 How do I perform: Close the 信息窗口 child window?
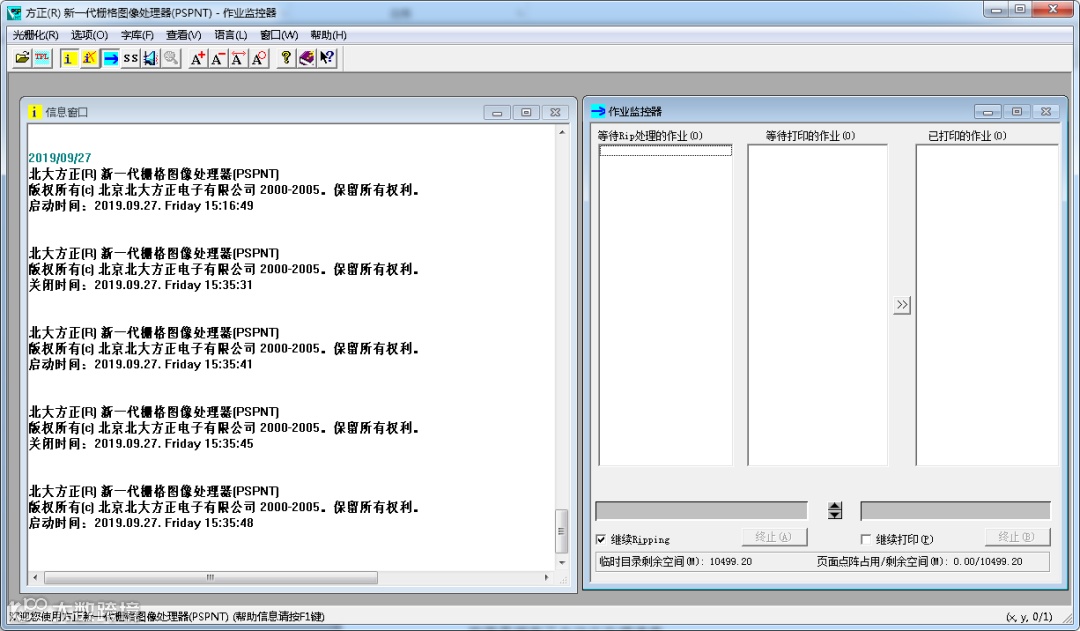pyautogui.click(x=555, y=112)
